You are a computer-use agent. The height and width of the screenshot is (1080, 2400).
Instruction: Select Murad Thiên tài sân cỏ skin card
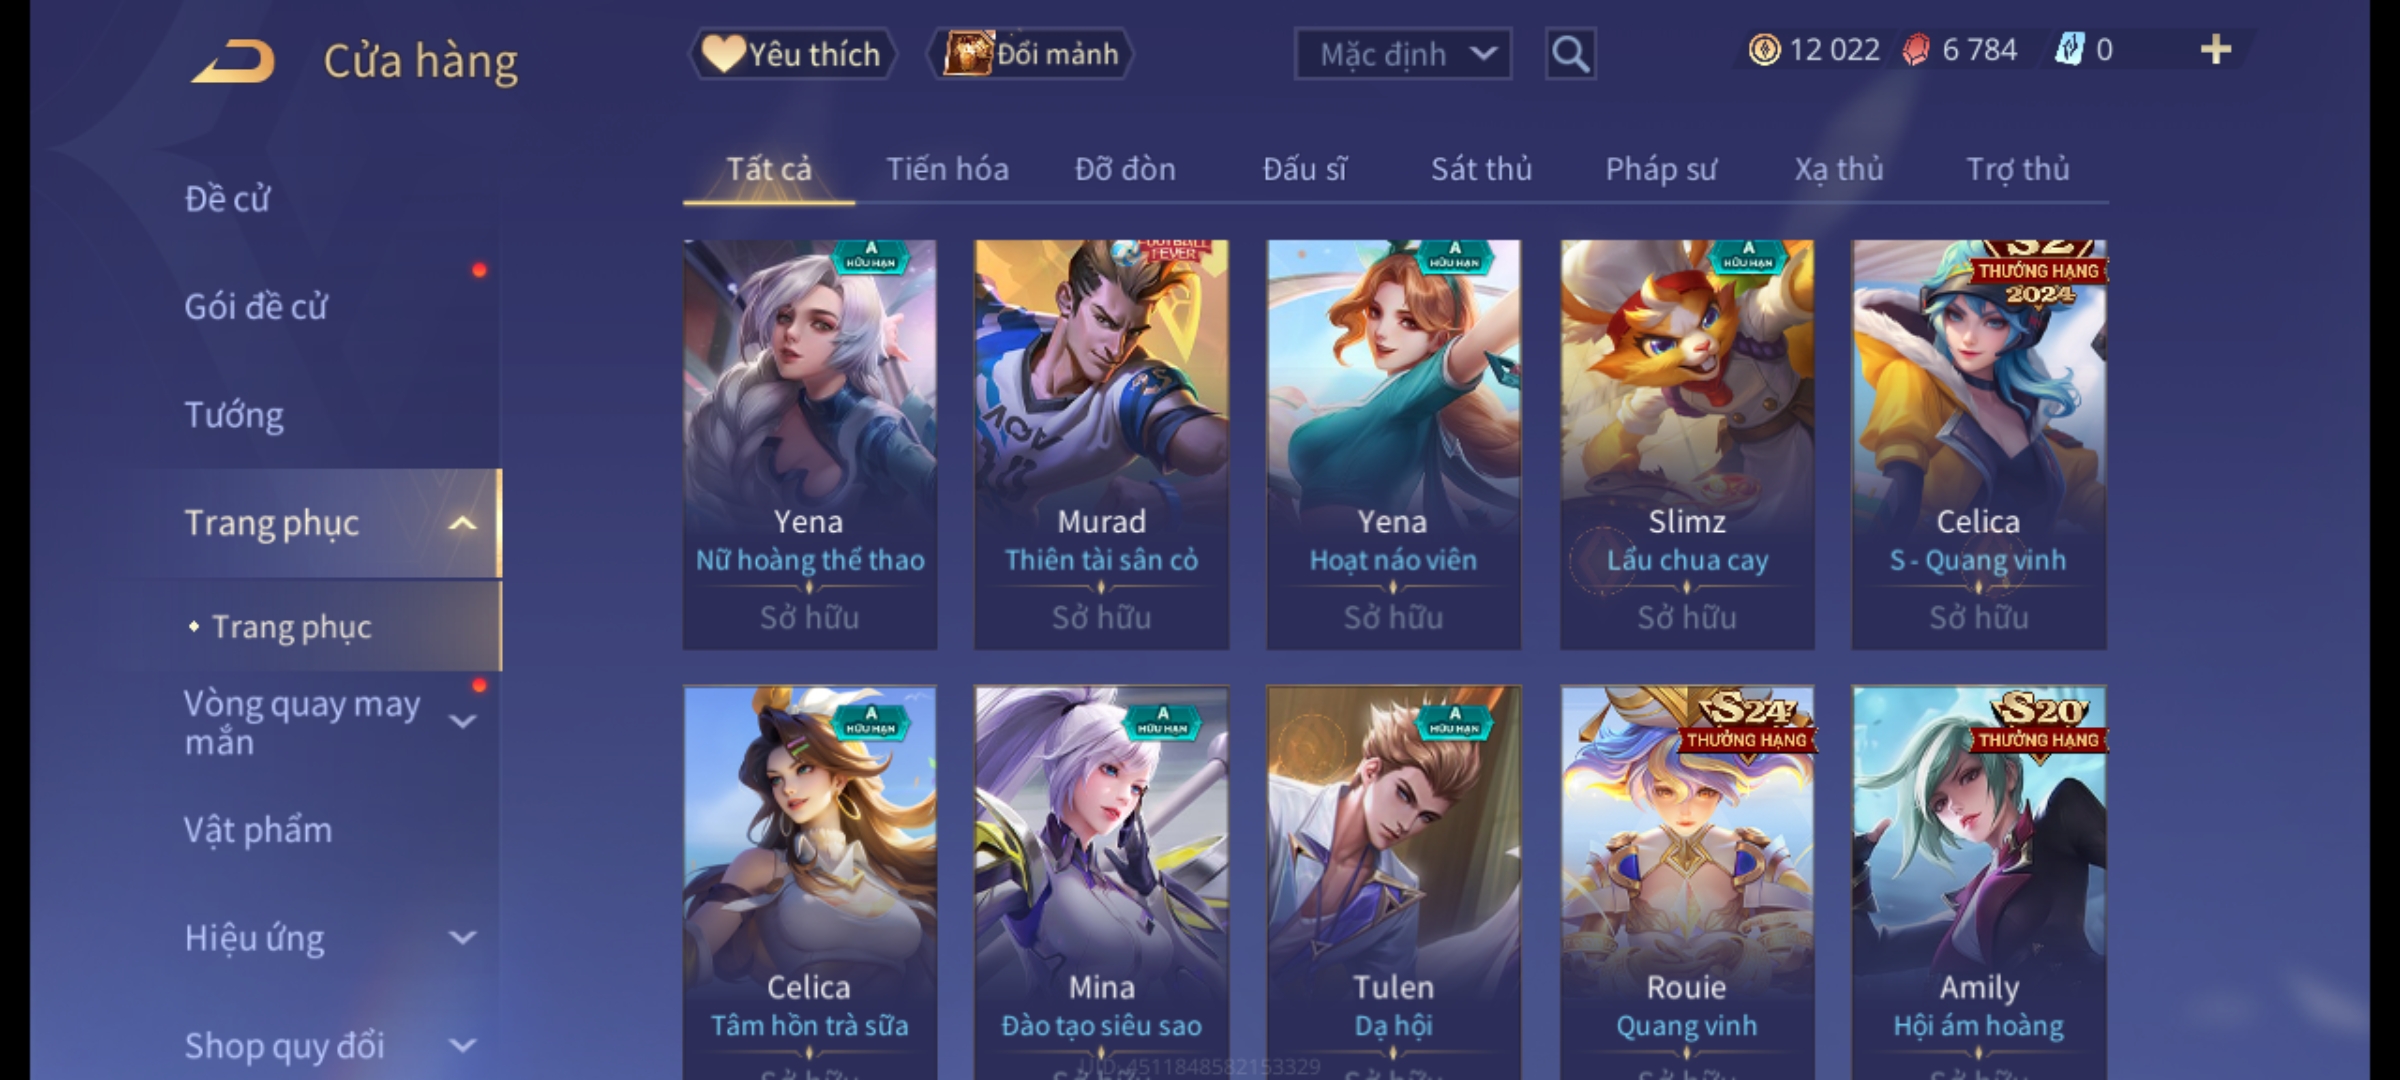click(x=1101, y=444)
